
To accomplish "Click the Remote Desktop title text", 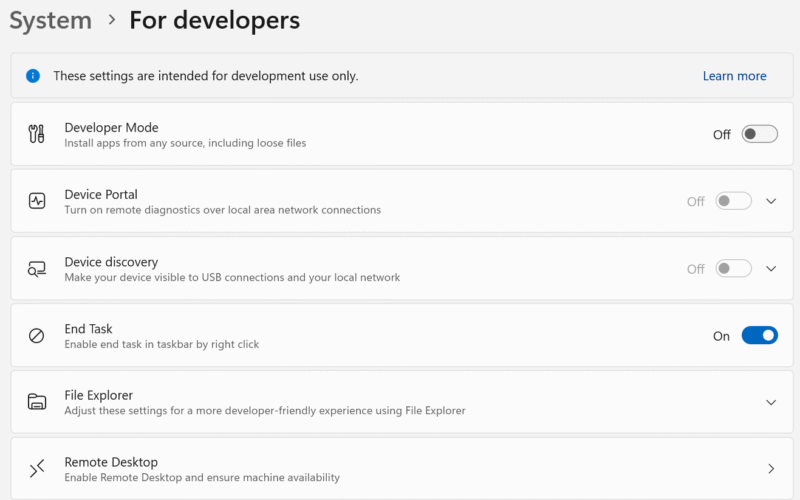I will click(x=111, y=462).
